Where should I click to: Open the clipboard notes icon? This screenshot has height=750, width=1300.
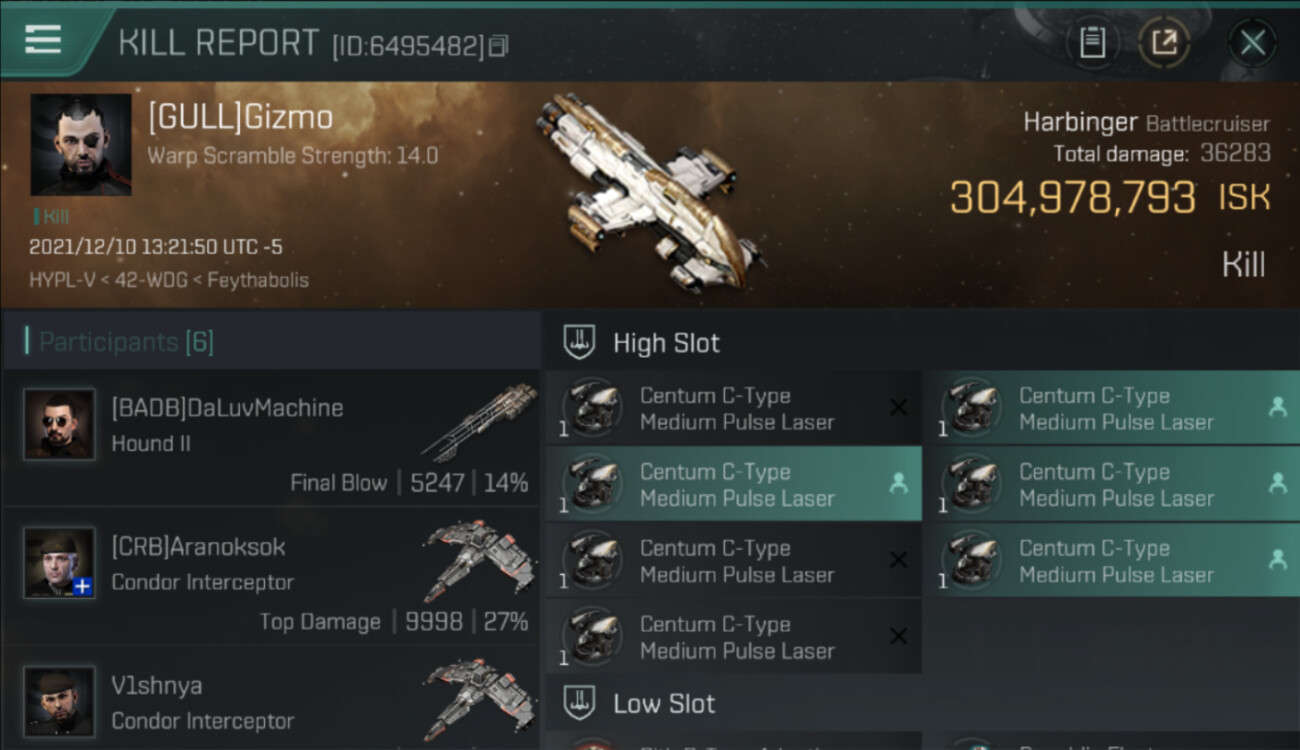coord(1092,43)
